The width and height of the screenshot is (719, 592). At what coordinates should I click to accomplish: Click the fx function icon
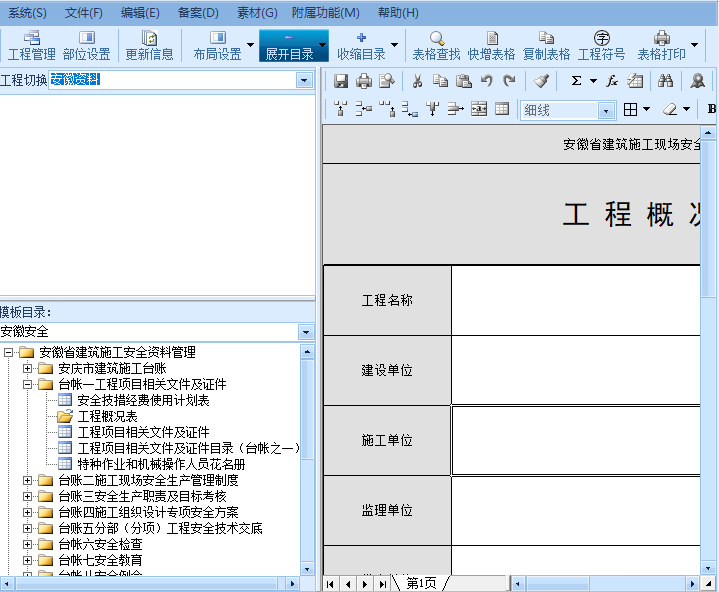(611, 81)
